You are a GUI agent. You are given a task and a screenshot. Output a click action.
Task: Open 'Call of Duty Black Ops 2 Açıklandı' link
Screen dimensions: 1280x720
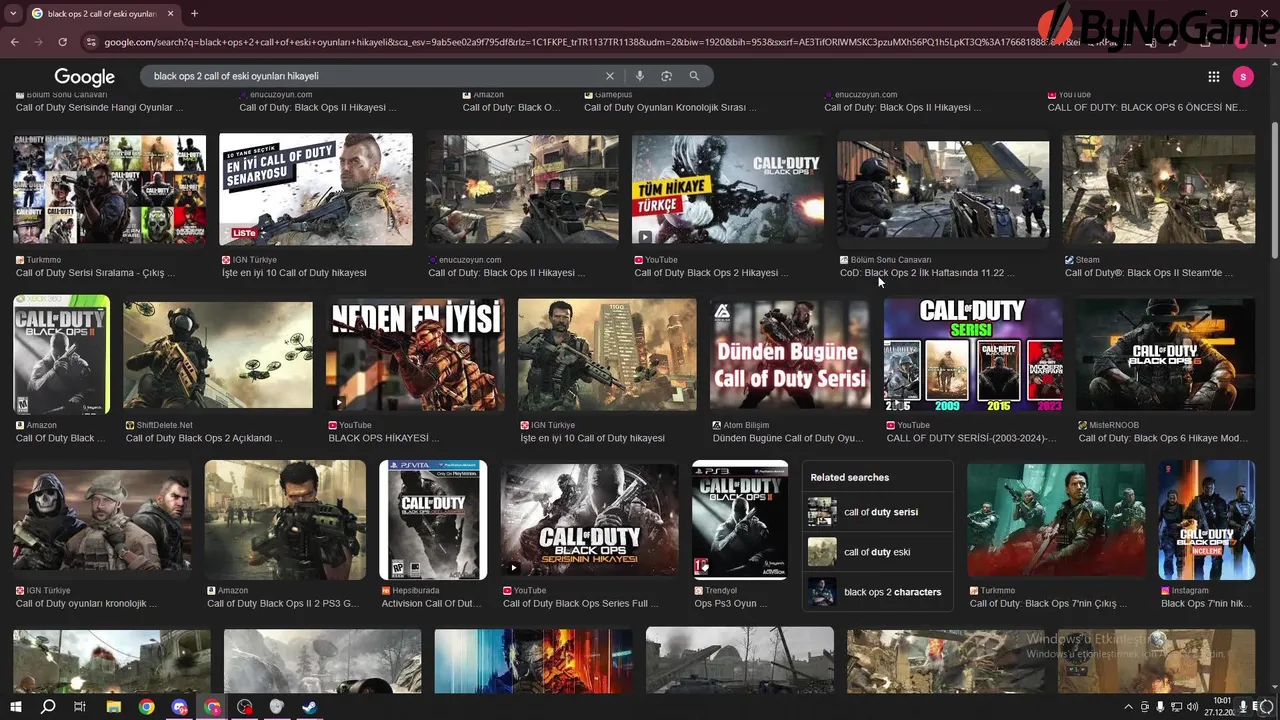(x=204, y=438)
